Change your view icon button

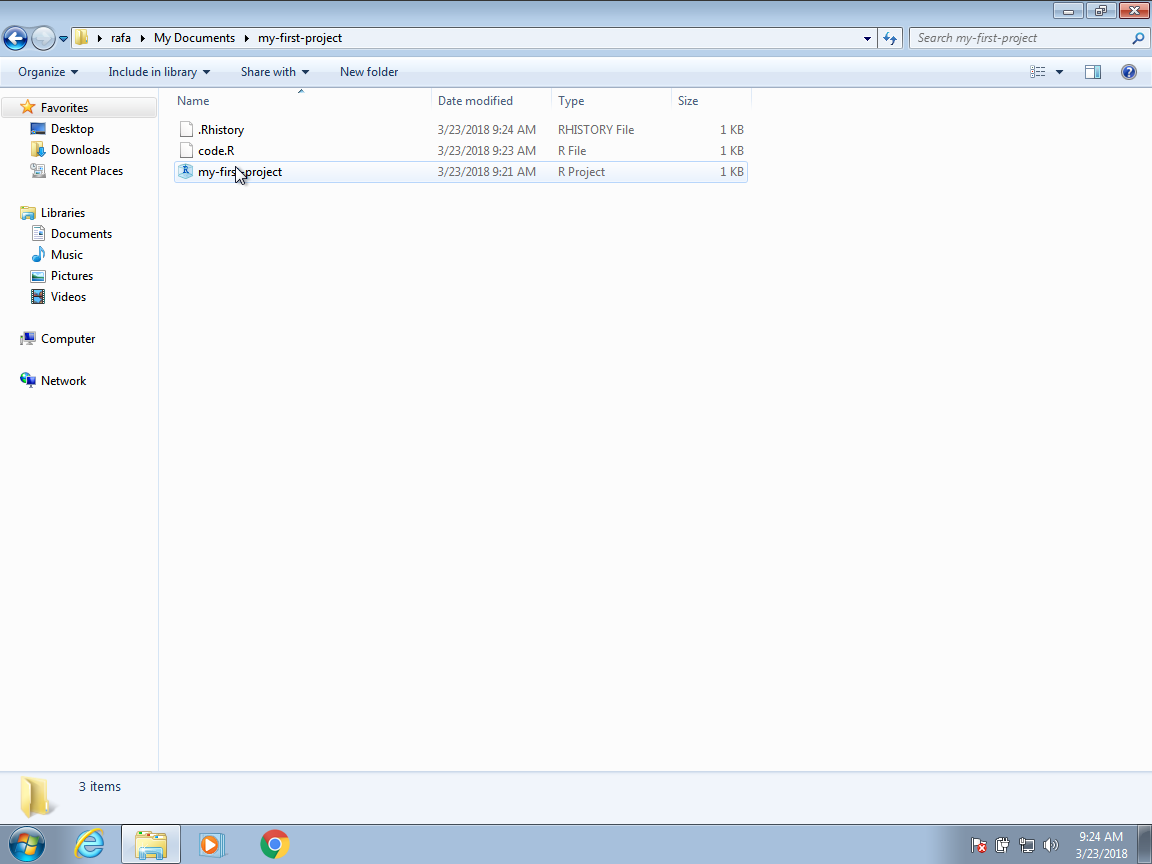tap(1037, 72)
